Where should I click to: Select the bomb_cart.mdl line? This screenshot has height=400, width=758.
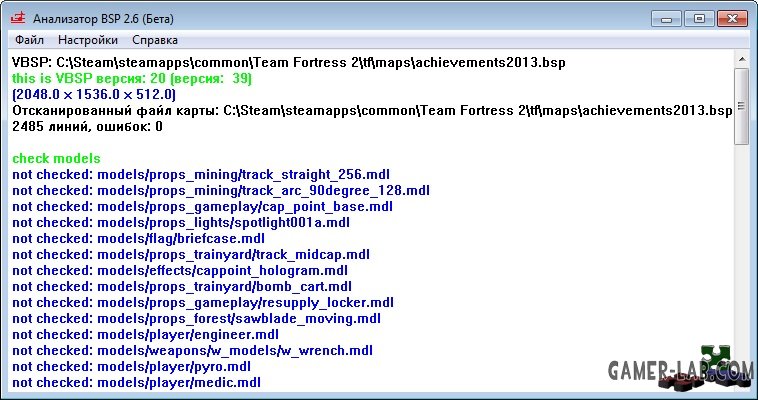[182, 286]
